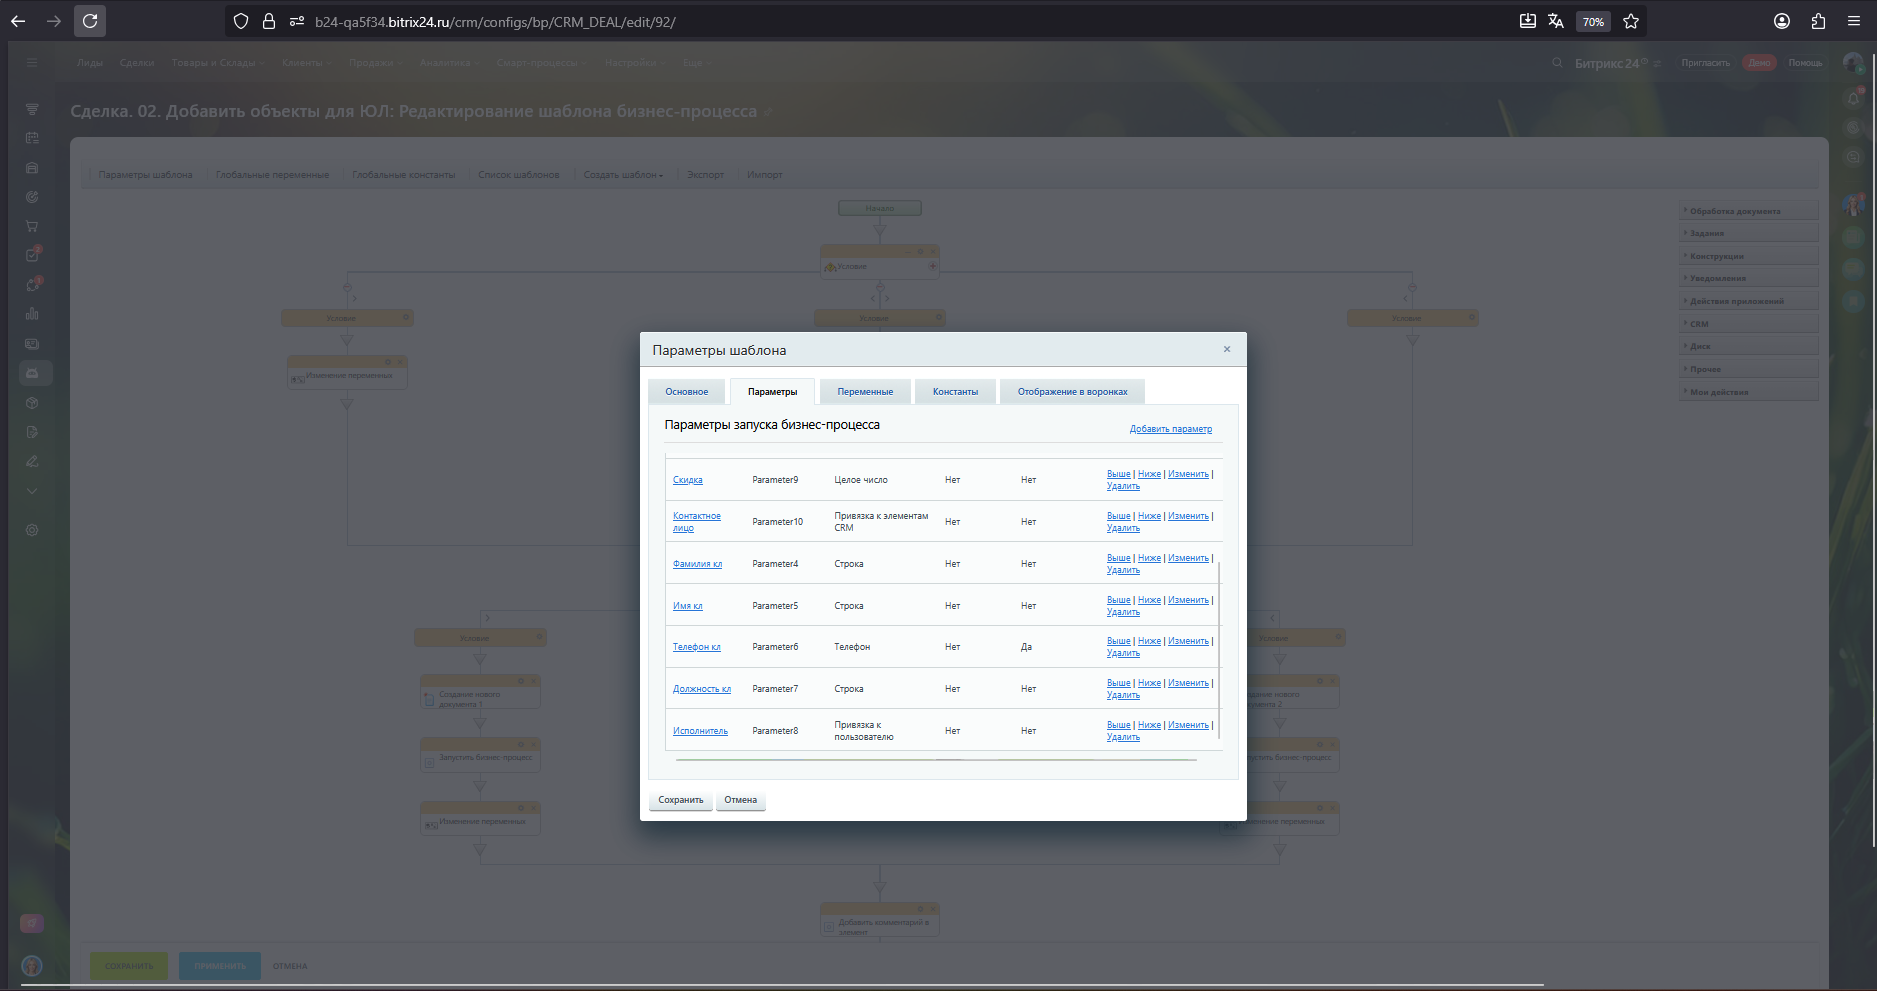This screenshot has width=1877, height=991.
Task: Click the Добавить параметр link
Action: point(1170,429)
